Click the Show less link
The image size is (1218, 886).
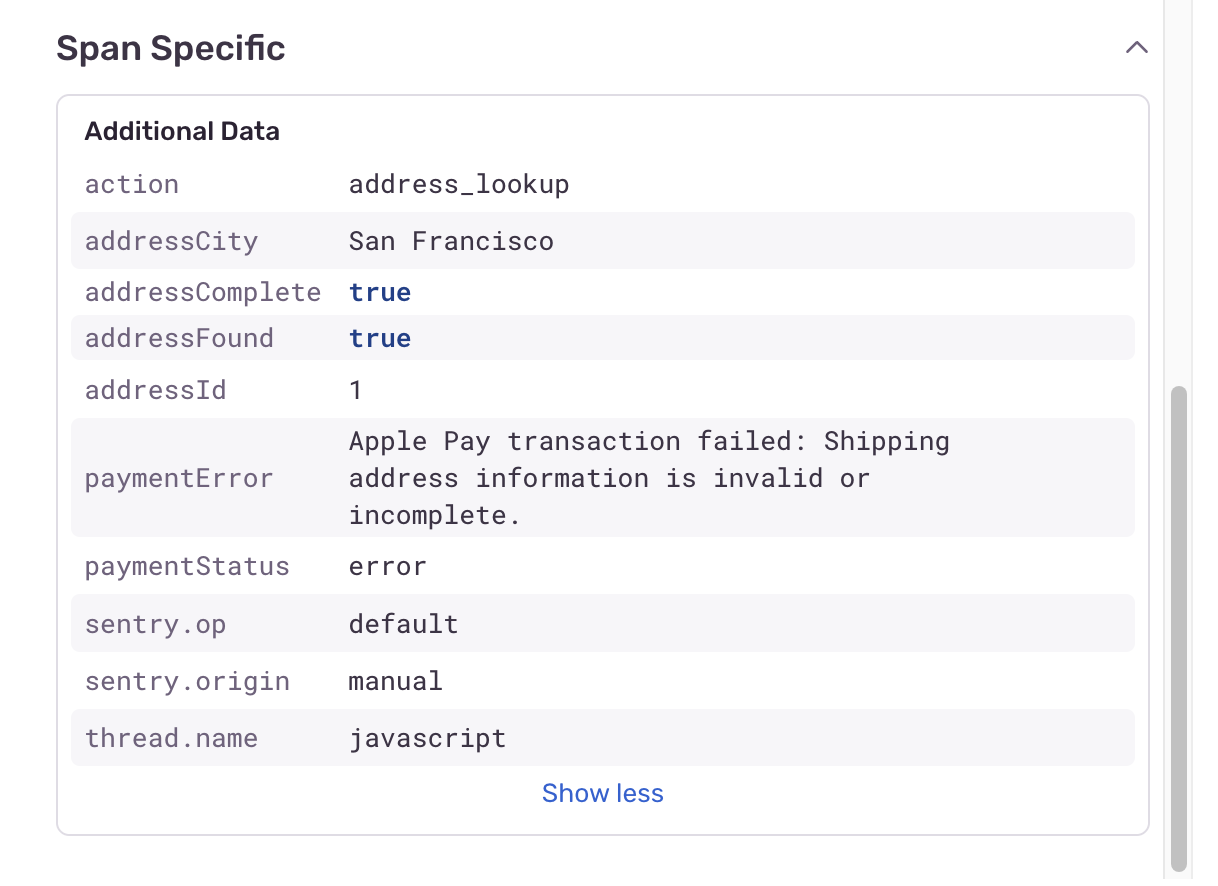point(603,793)
